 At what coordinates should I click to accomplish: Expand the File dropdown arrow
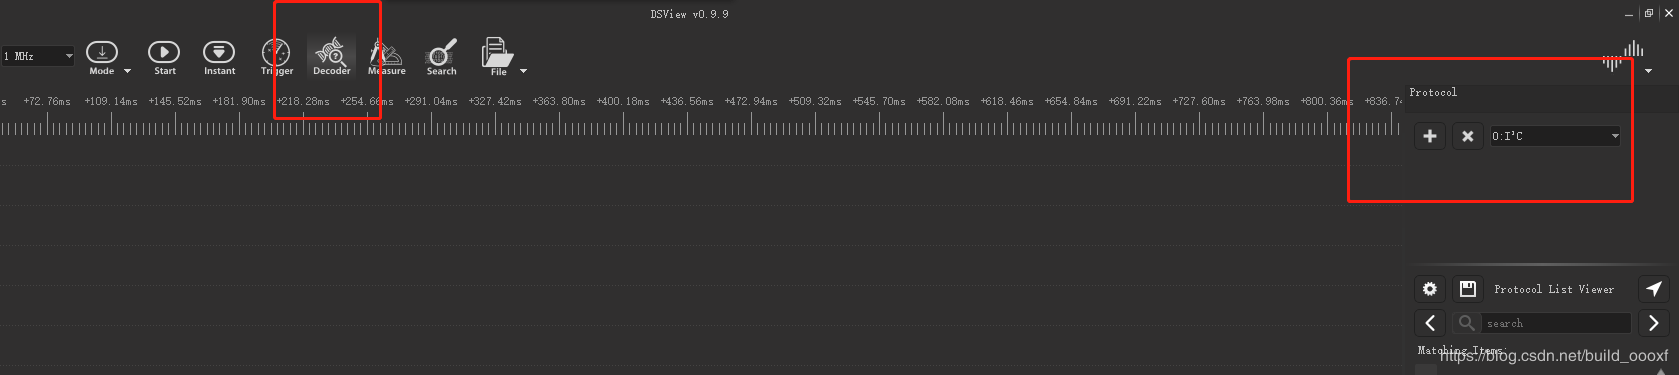(x=523, y=71)
